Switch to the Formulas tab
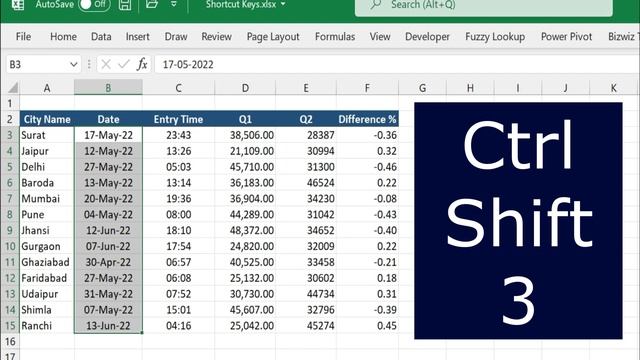The width and height of the screenshot is (640, 360). point(335,37)
